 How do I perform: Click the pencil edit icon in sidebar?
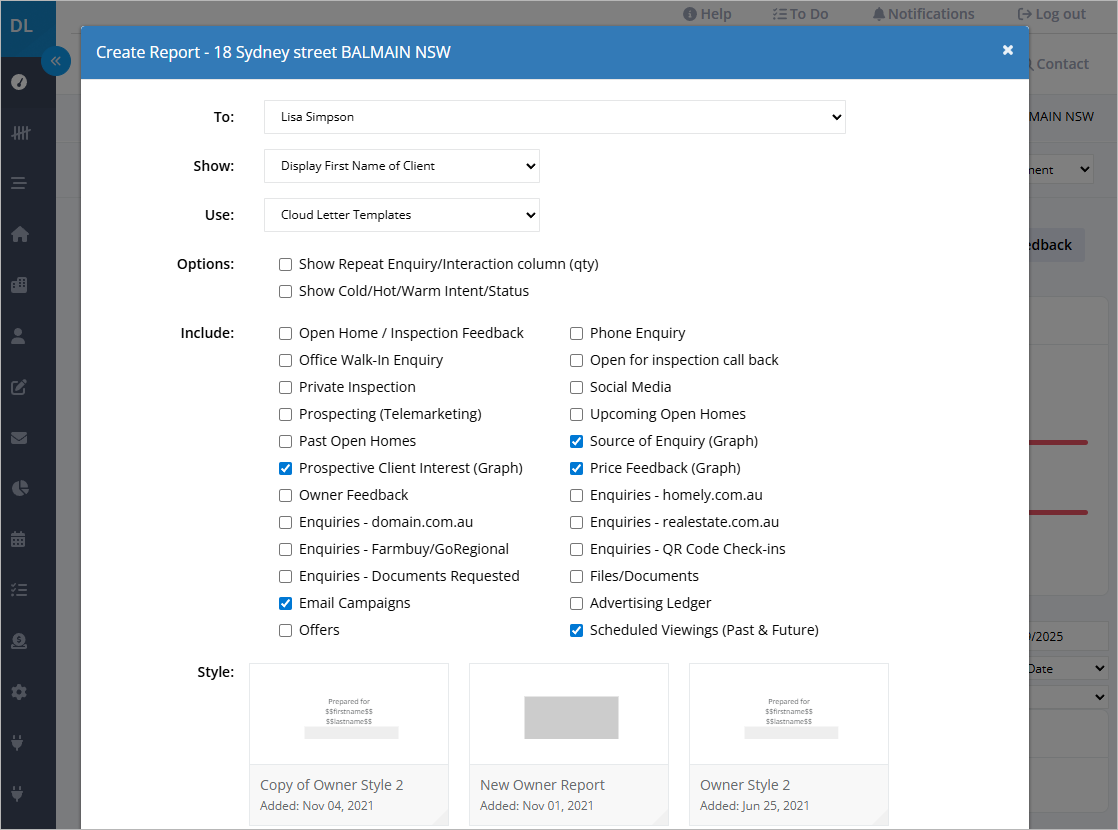19,387
